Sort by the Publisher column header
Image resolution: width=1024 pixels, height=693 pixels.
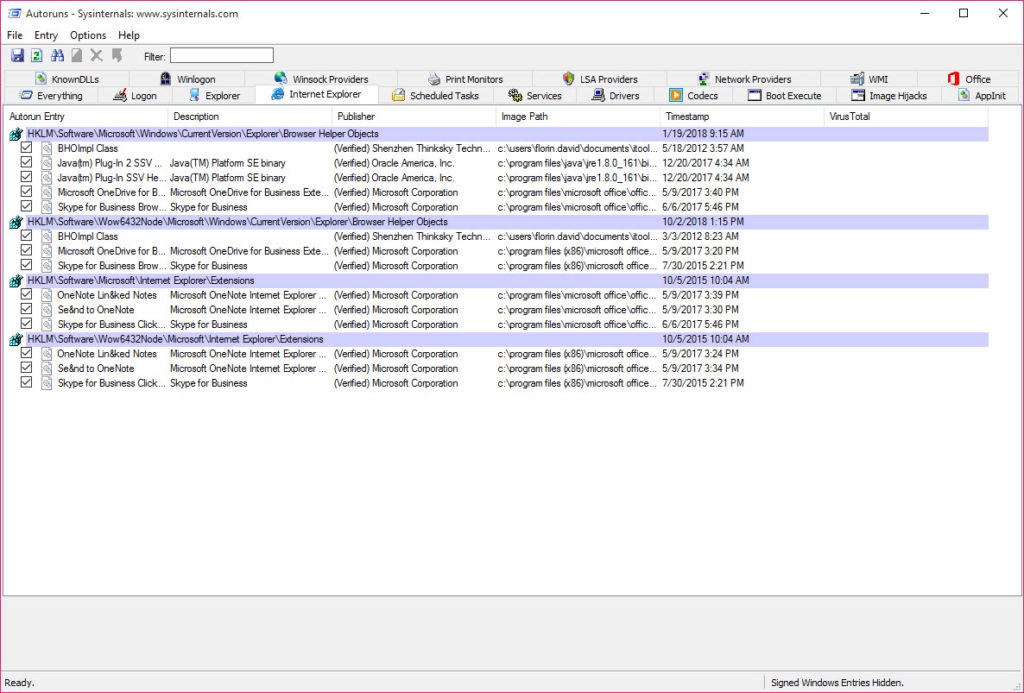pyautogui.click(x=414, y=116)
